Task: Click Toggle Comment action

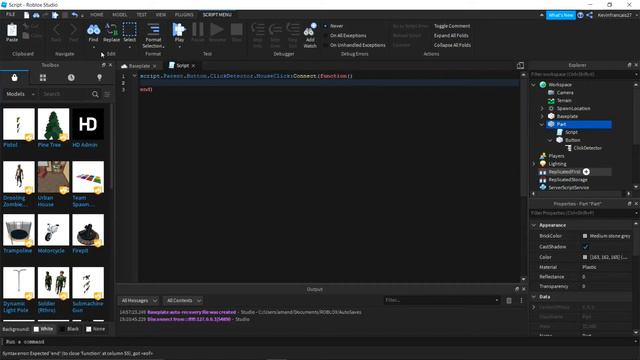Action: click(x=452, y=26)
